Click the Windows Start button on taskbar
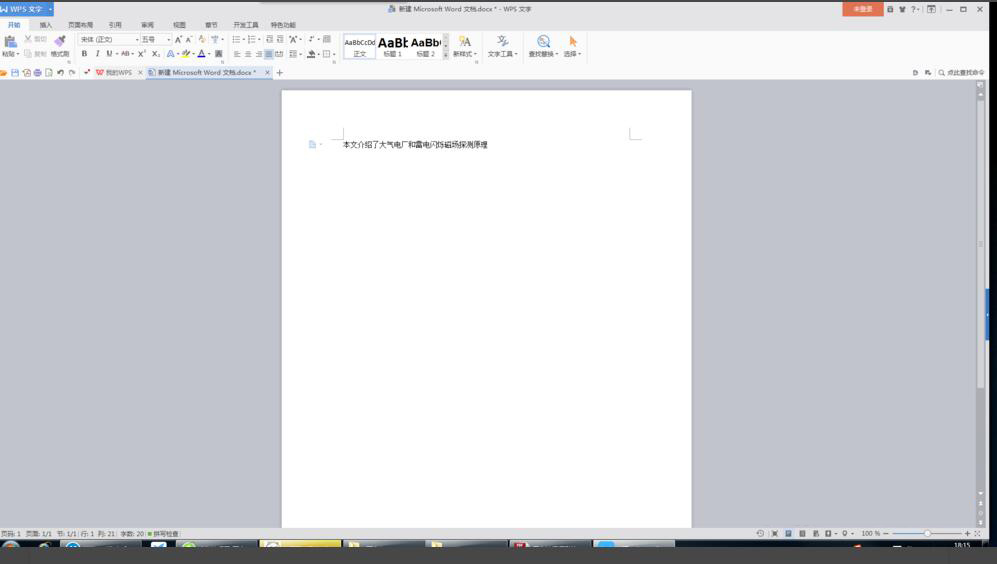The width and height of the screenshot is (997, 564). pos(11,546)
